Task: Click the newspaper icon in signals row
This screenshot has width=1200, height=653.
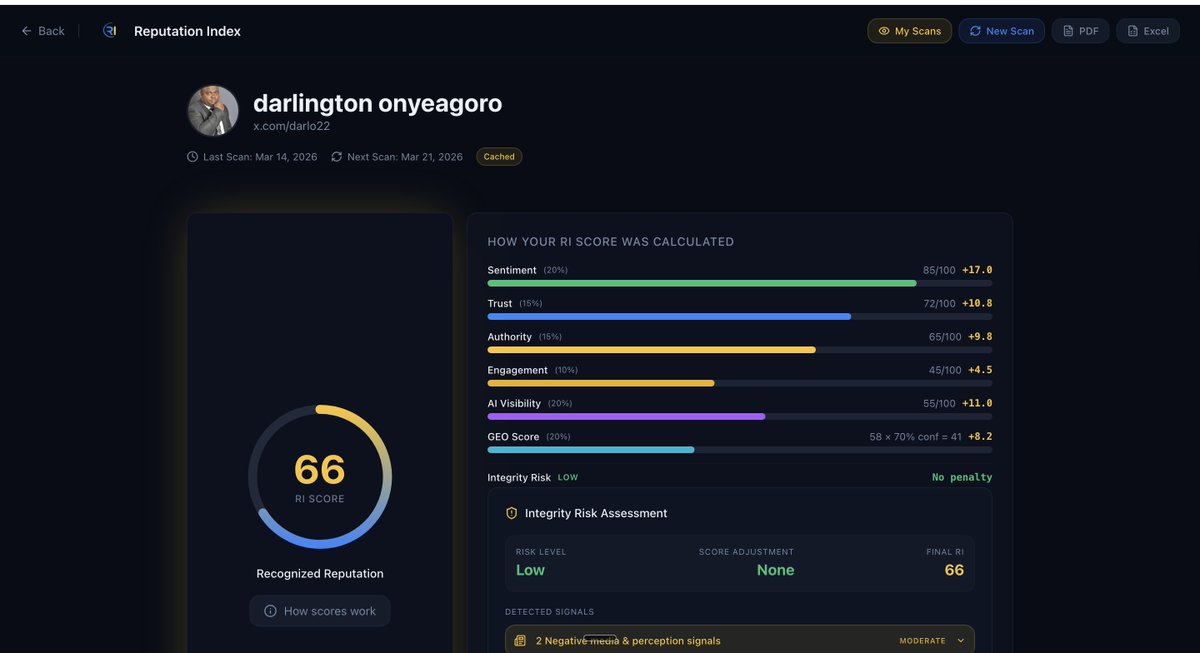Action: pos(520,641)
